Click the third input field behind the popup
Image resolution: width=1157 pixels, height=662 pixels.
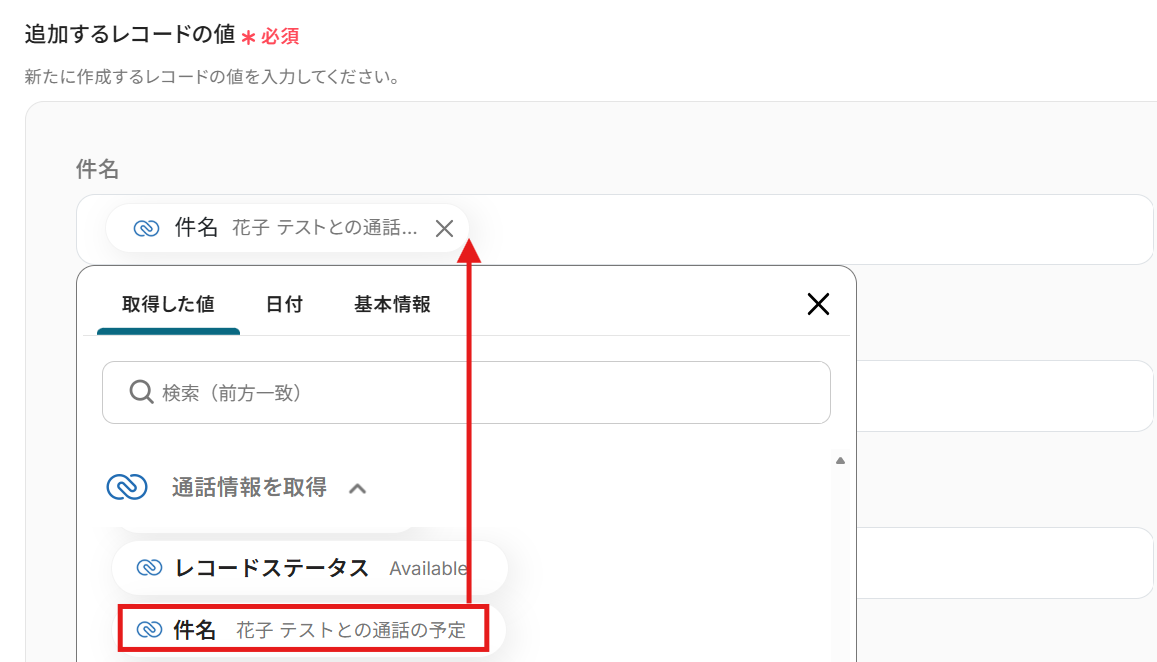click(1004, 563)
